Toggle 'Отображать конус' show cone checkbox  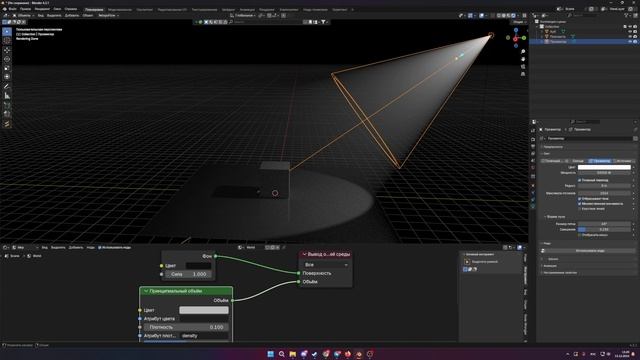[580, 235]
